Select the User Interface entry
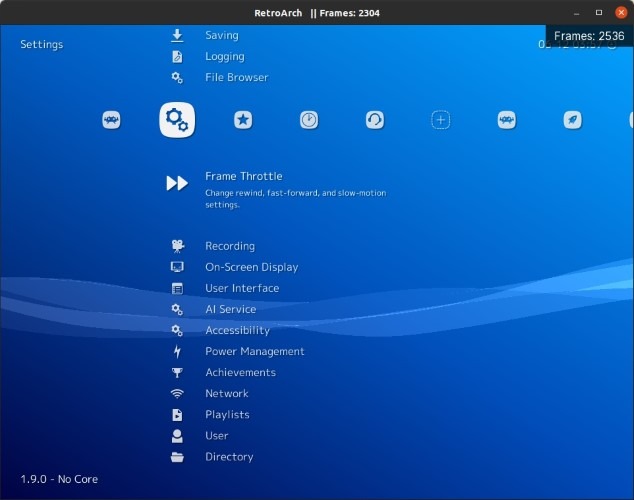634x500 pixels. pos(242,288)
